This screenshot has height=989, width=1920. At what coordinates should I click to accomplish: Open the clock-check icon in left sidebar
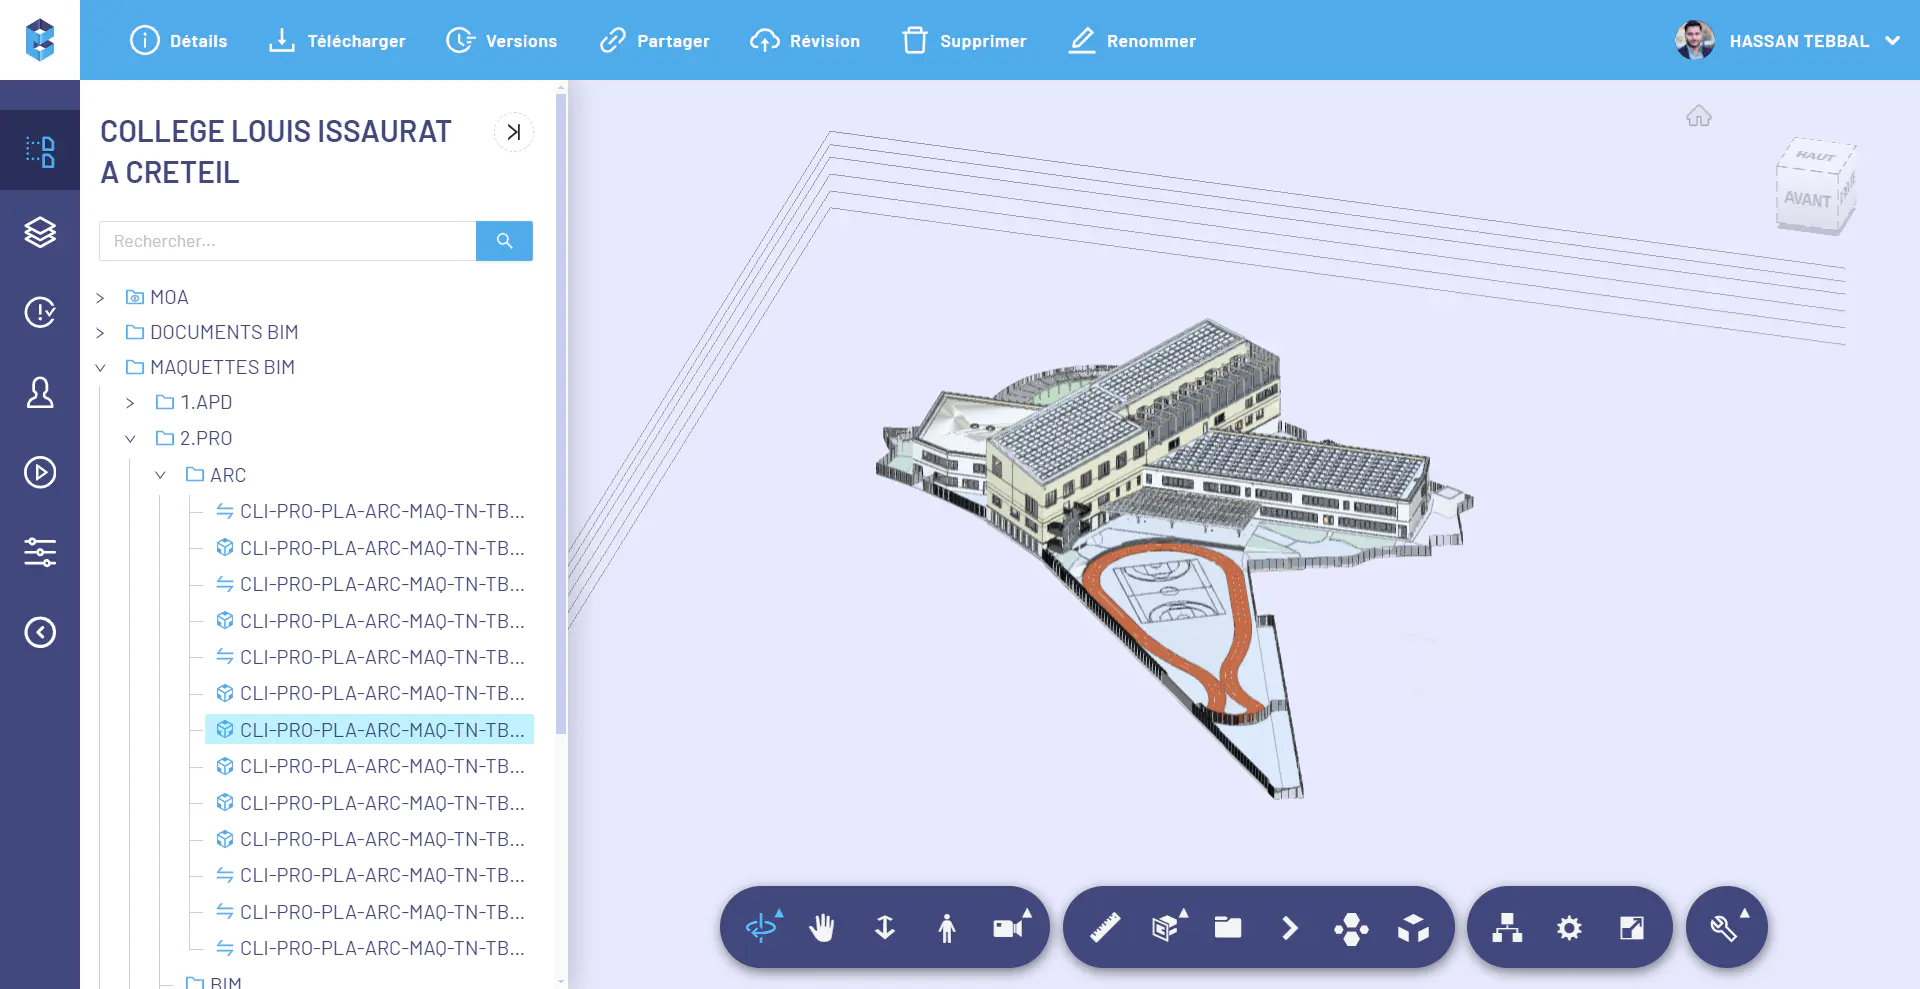(x=40, y=312)
